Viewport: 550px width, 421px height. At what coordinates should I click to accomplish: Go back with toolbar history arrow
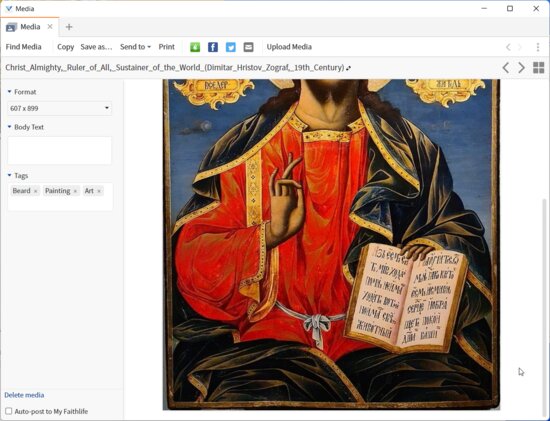click(x=508, y=47)
